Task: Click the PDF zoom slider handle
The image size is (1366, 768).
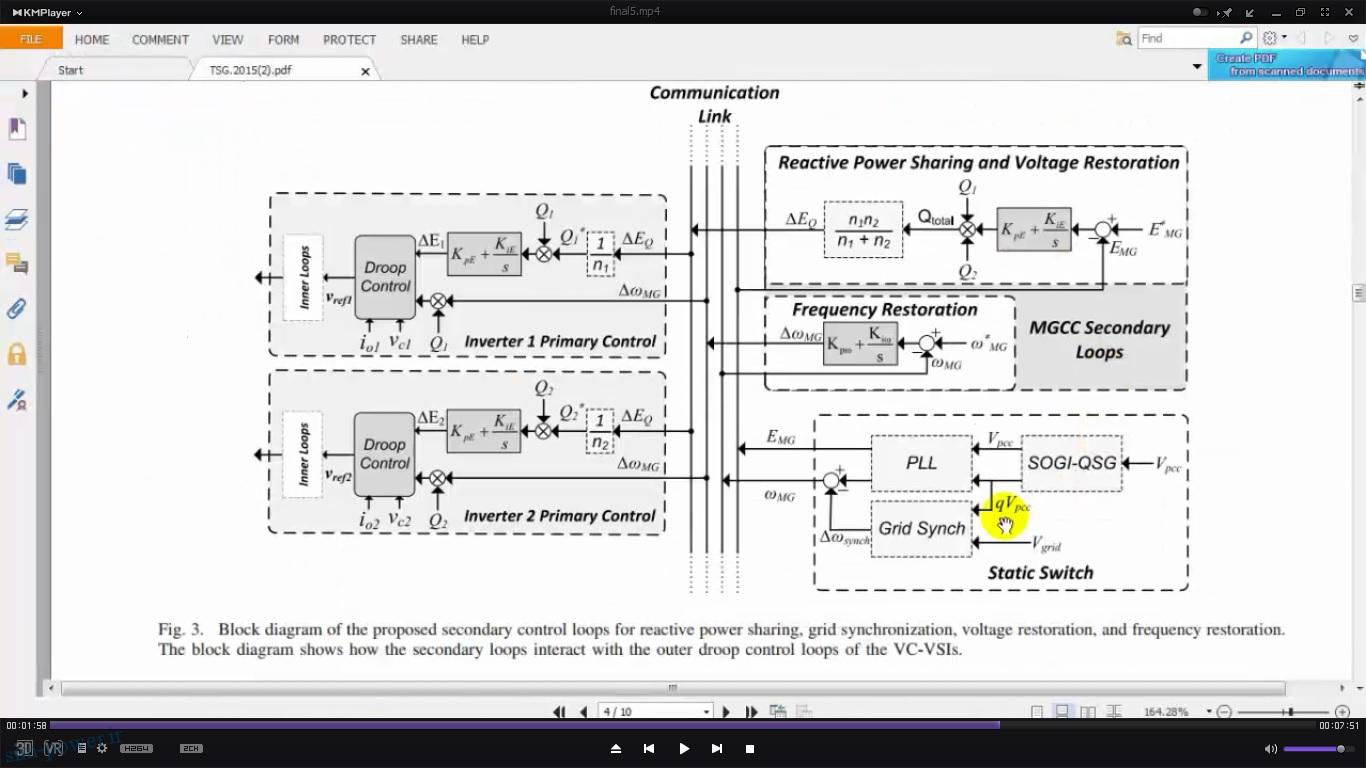Action: tap(1291, 712)
